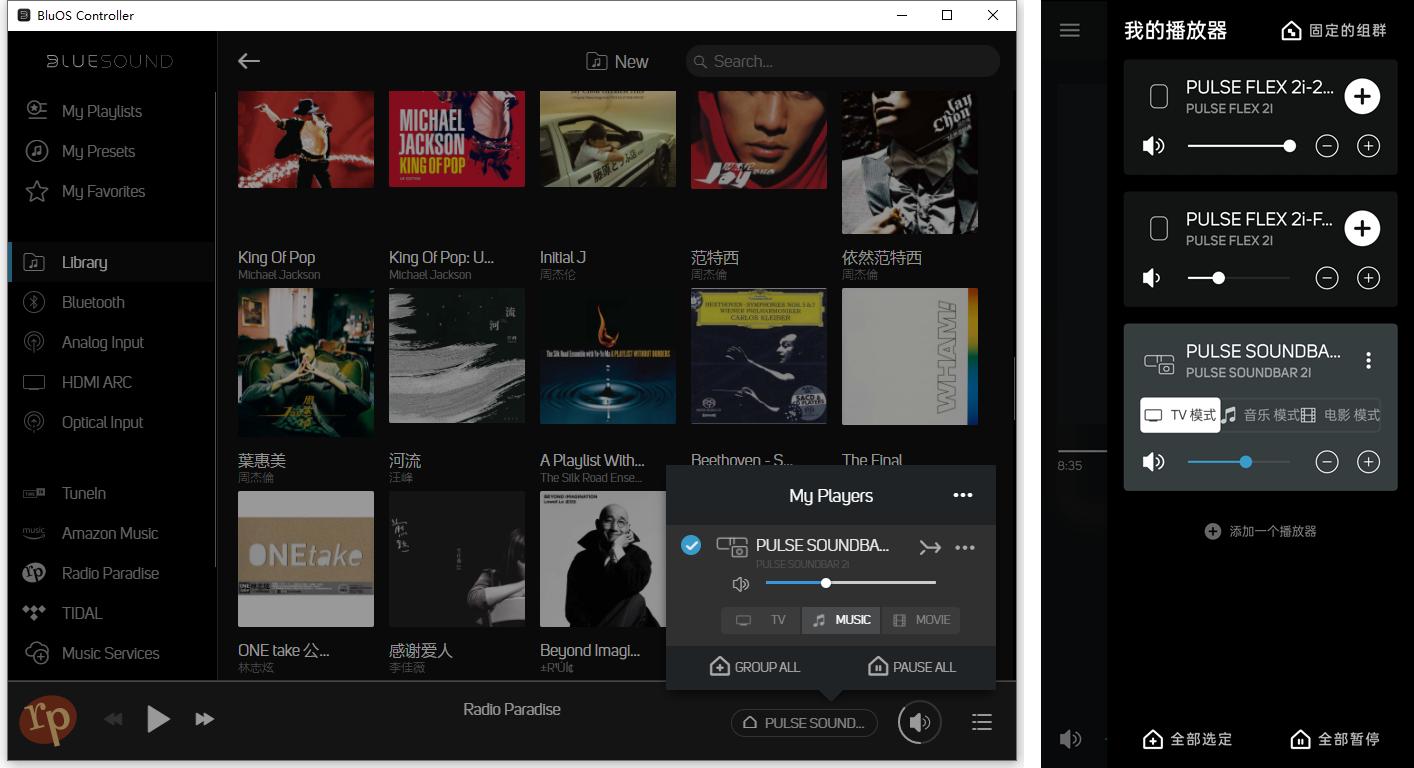This screenshot has height=768, width=1414.
Task: Open the play queue list icon
Action: click(981, 722)
